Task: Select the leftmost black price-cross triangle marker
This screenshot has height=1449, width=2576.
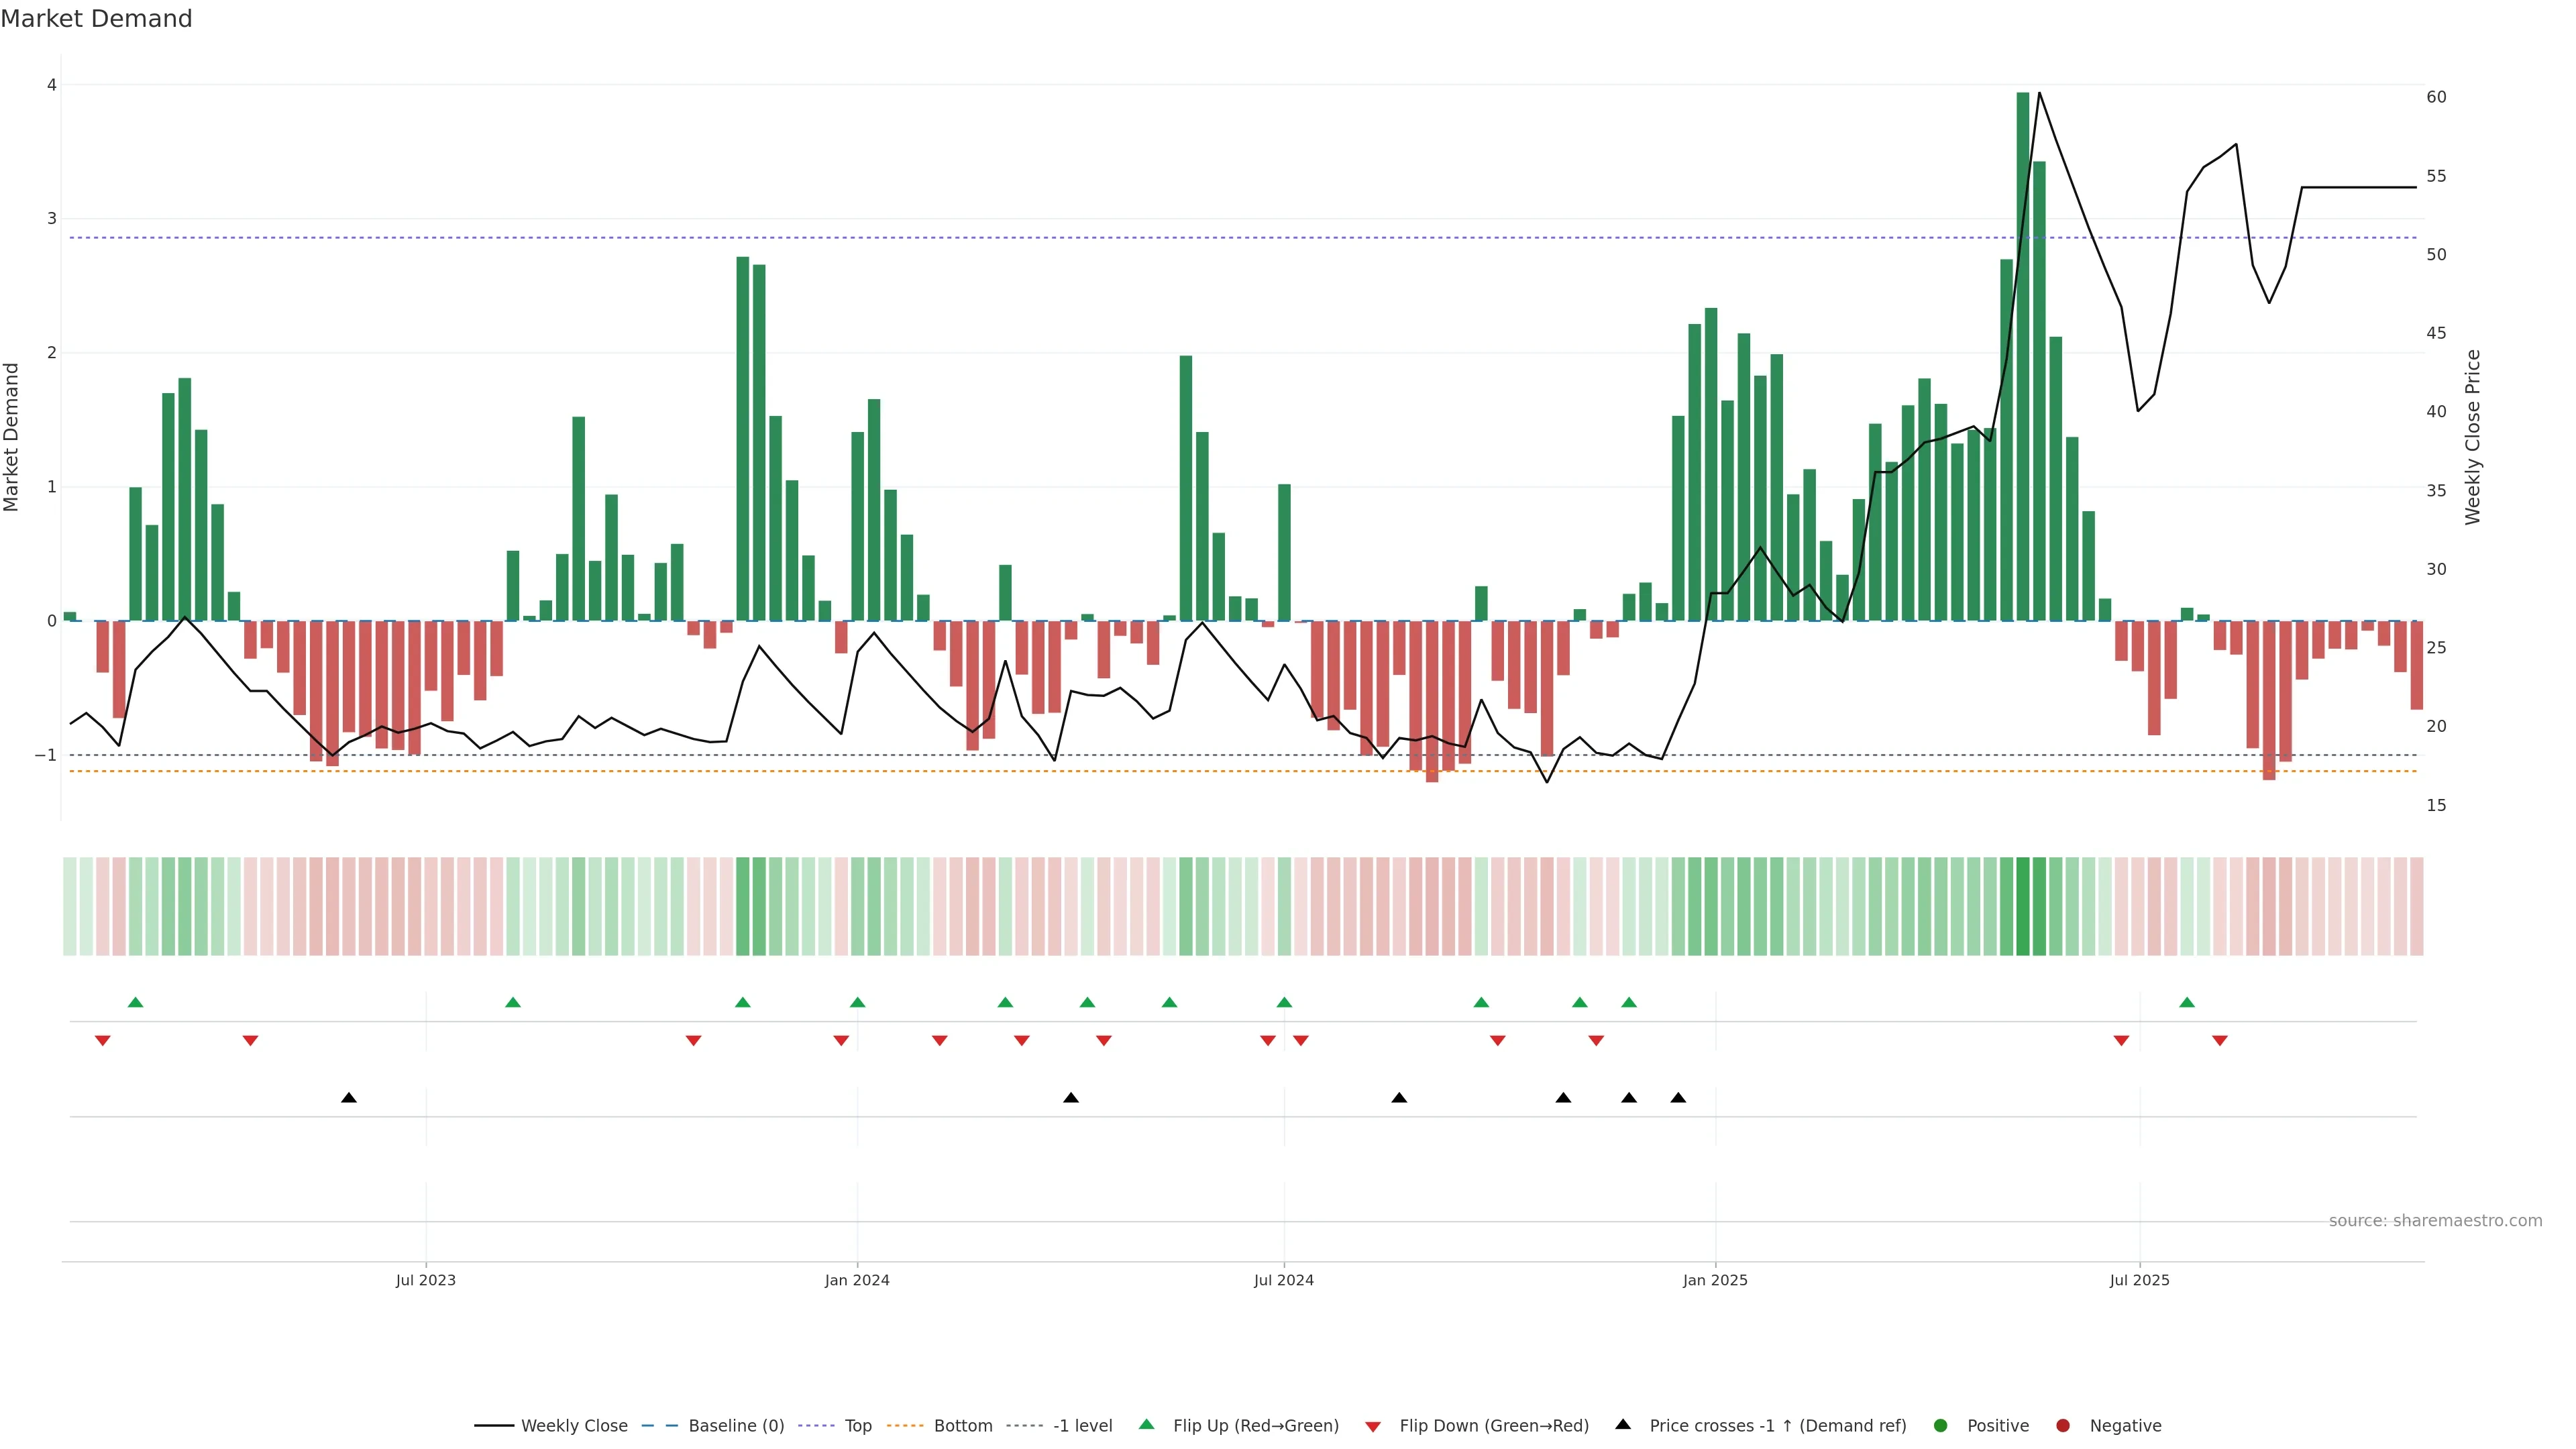Action: pyautogui.click(x=349, y=1098)
